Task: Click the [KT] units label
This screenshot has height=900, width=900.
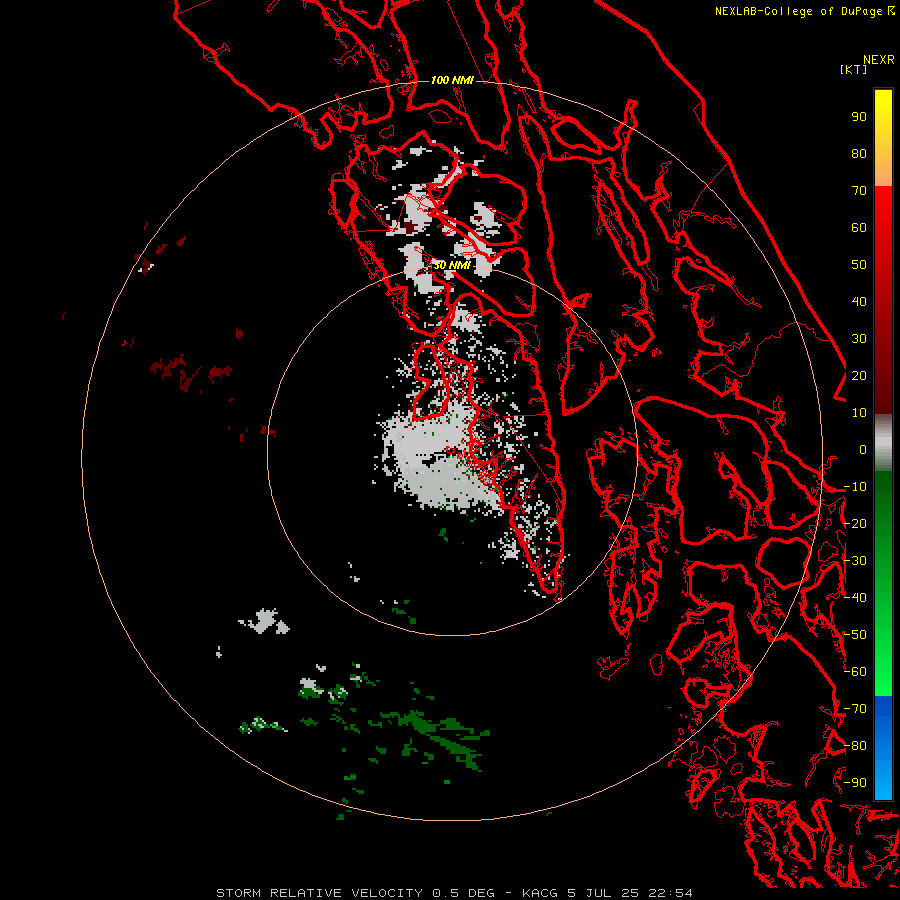Action: point(853,69)
